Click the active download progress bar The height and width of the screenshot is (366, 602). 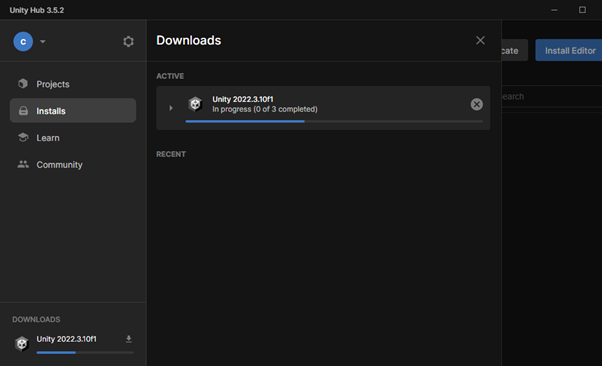334,121
